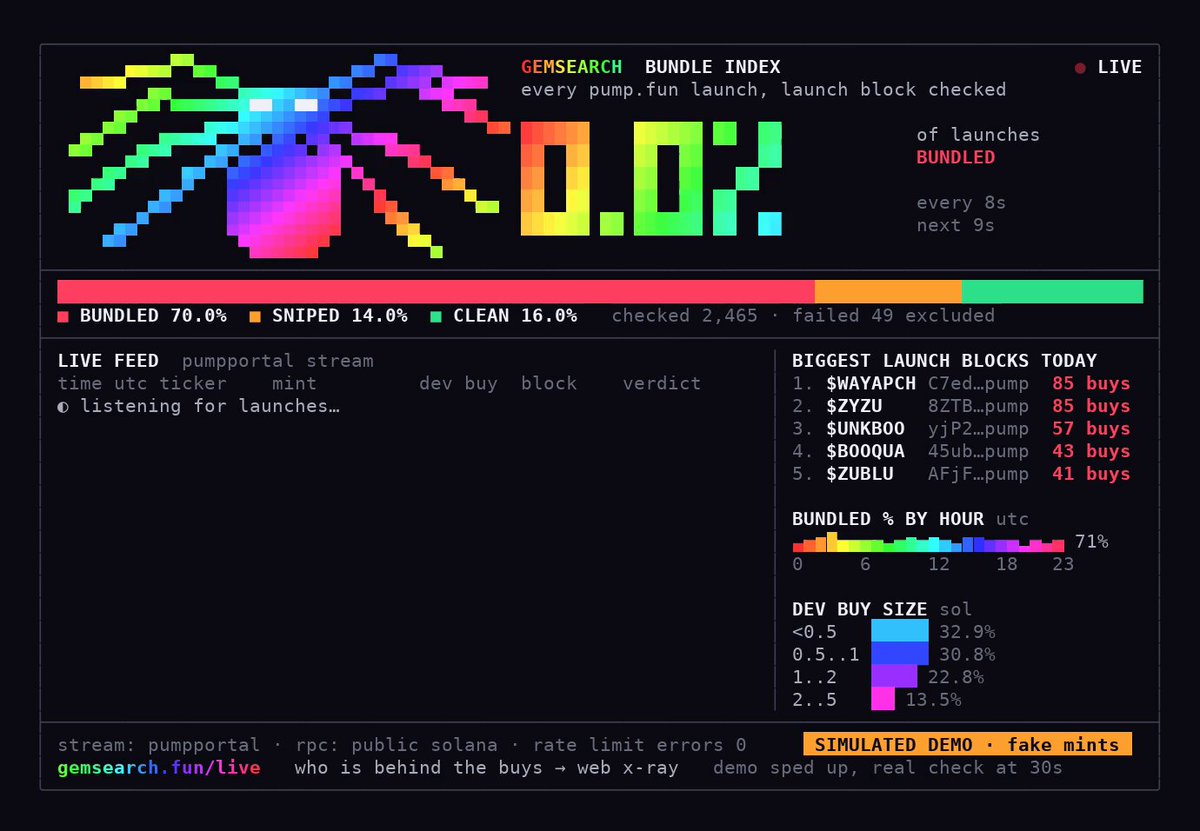The height and width of the screenshot is (831, 1200).
Task: Click the LIVE FEED heading
Action: pyautogui.click(x=108, y=361)
